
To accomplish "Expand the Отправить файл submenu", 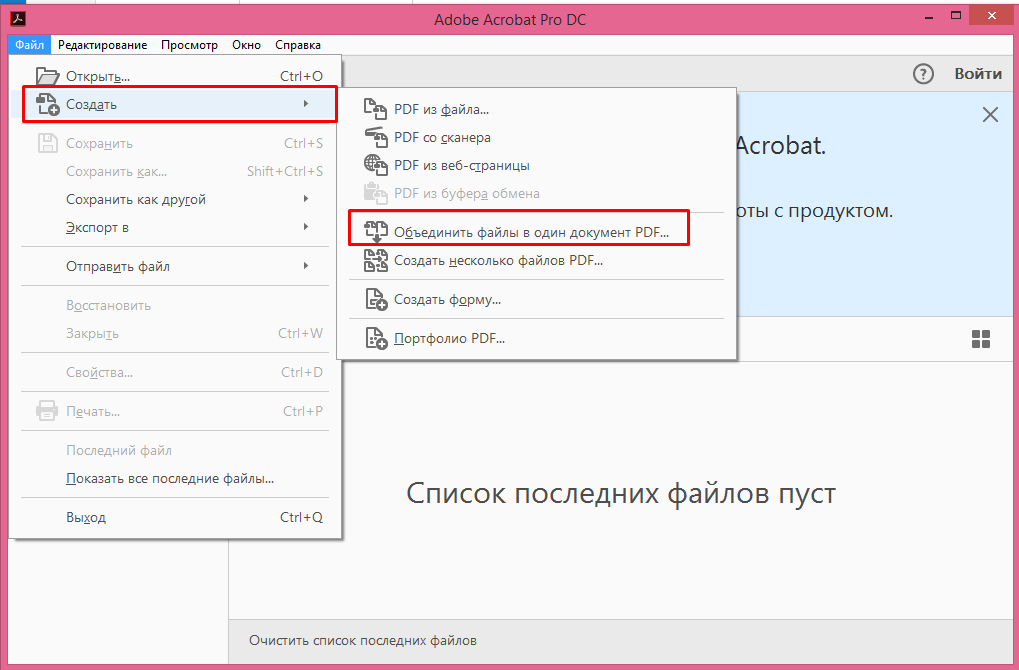I will (x=175, y=266).
